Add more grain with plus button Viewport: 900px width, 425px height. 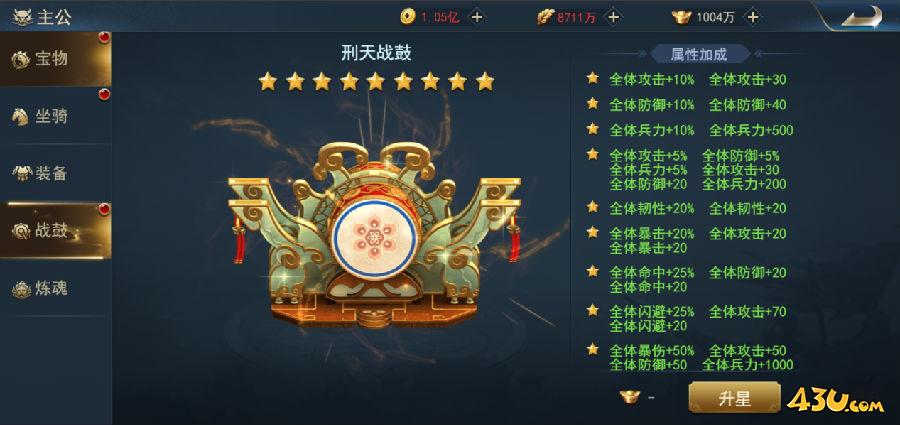click(614, 17)
